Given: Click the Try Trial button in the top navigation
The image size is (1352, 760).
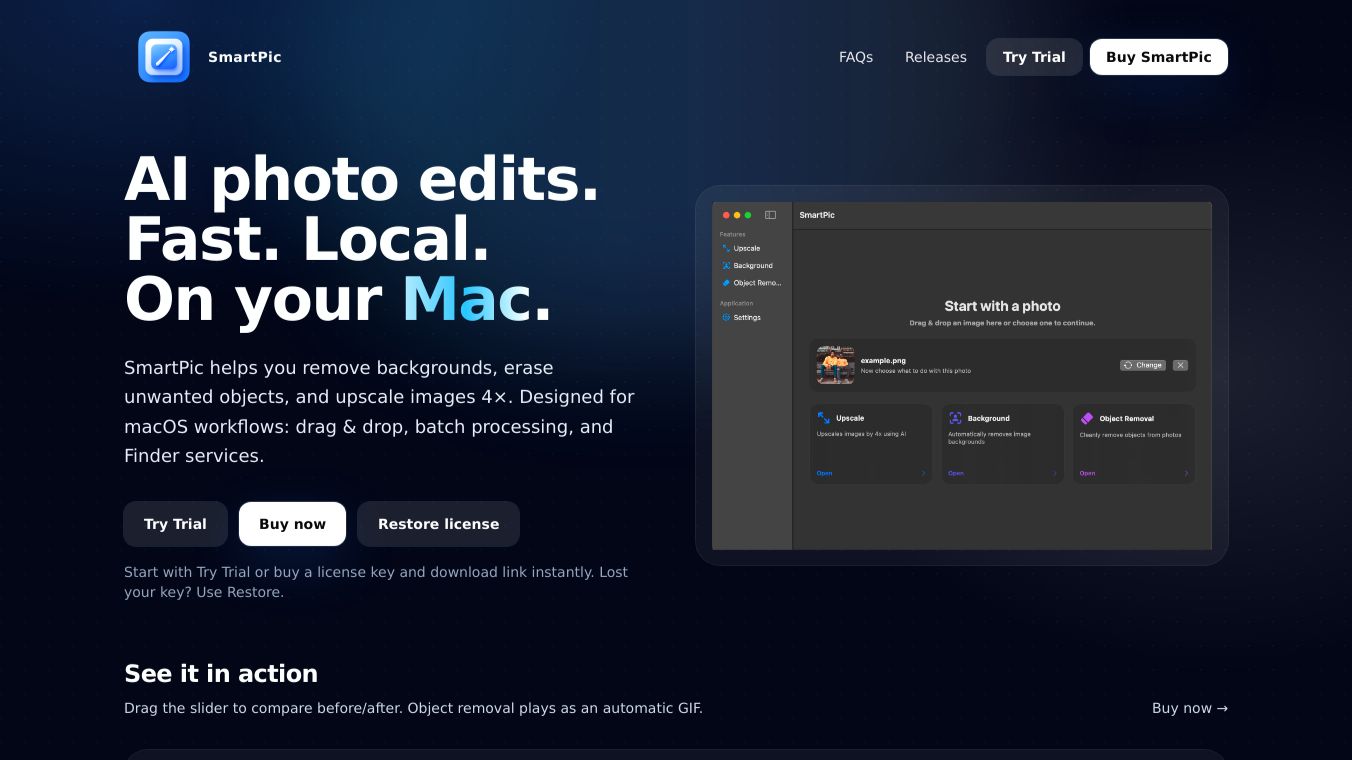Looking at the screenshot, I should point(1034,57).
